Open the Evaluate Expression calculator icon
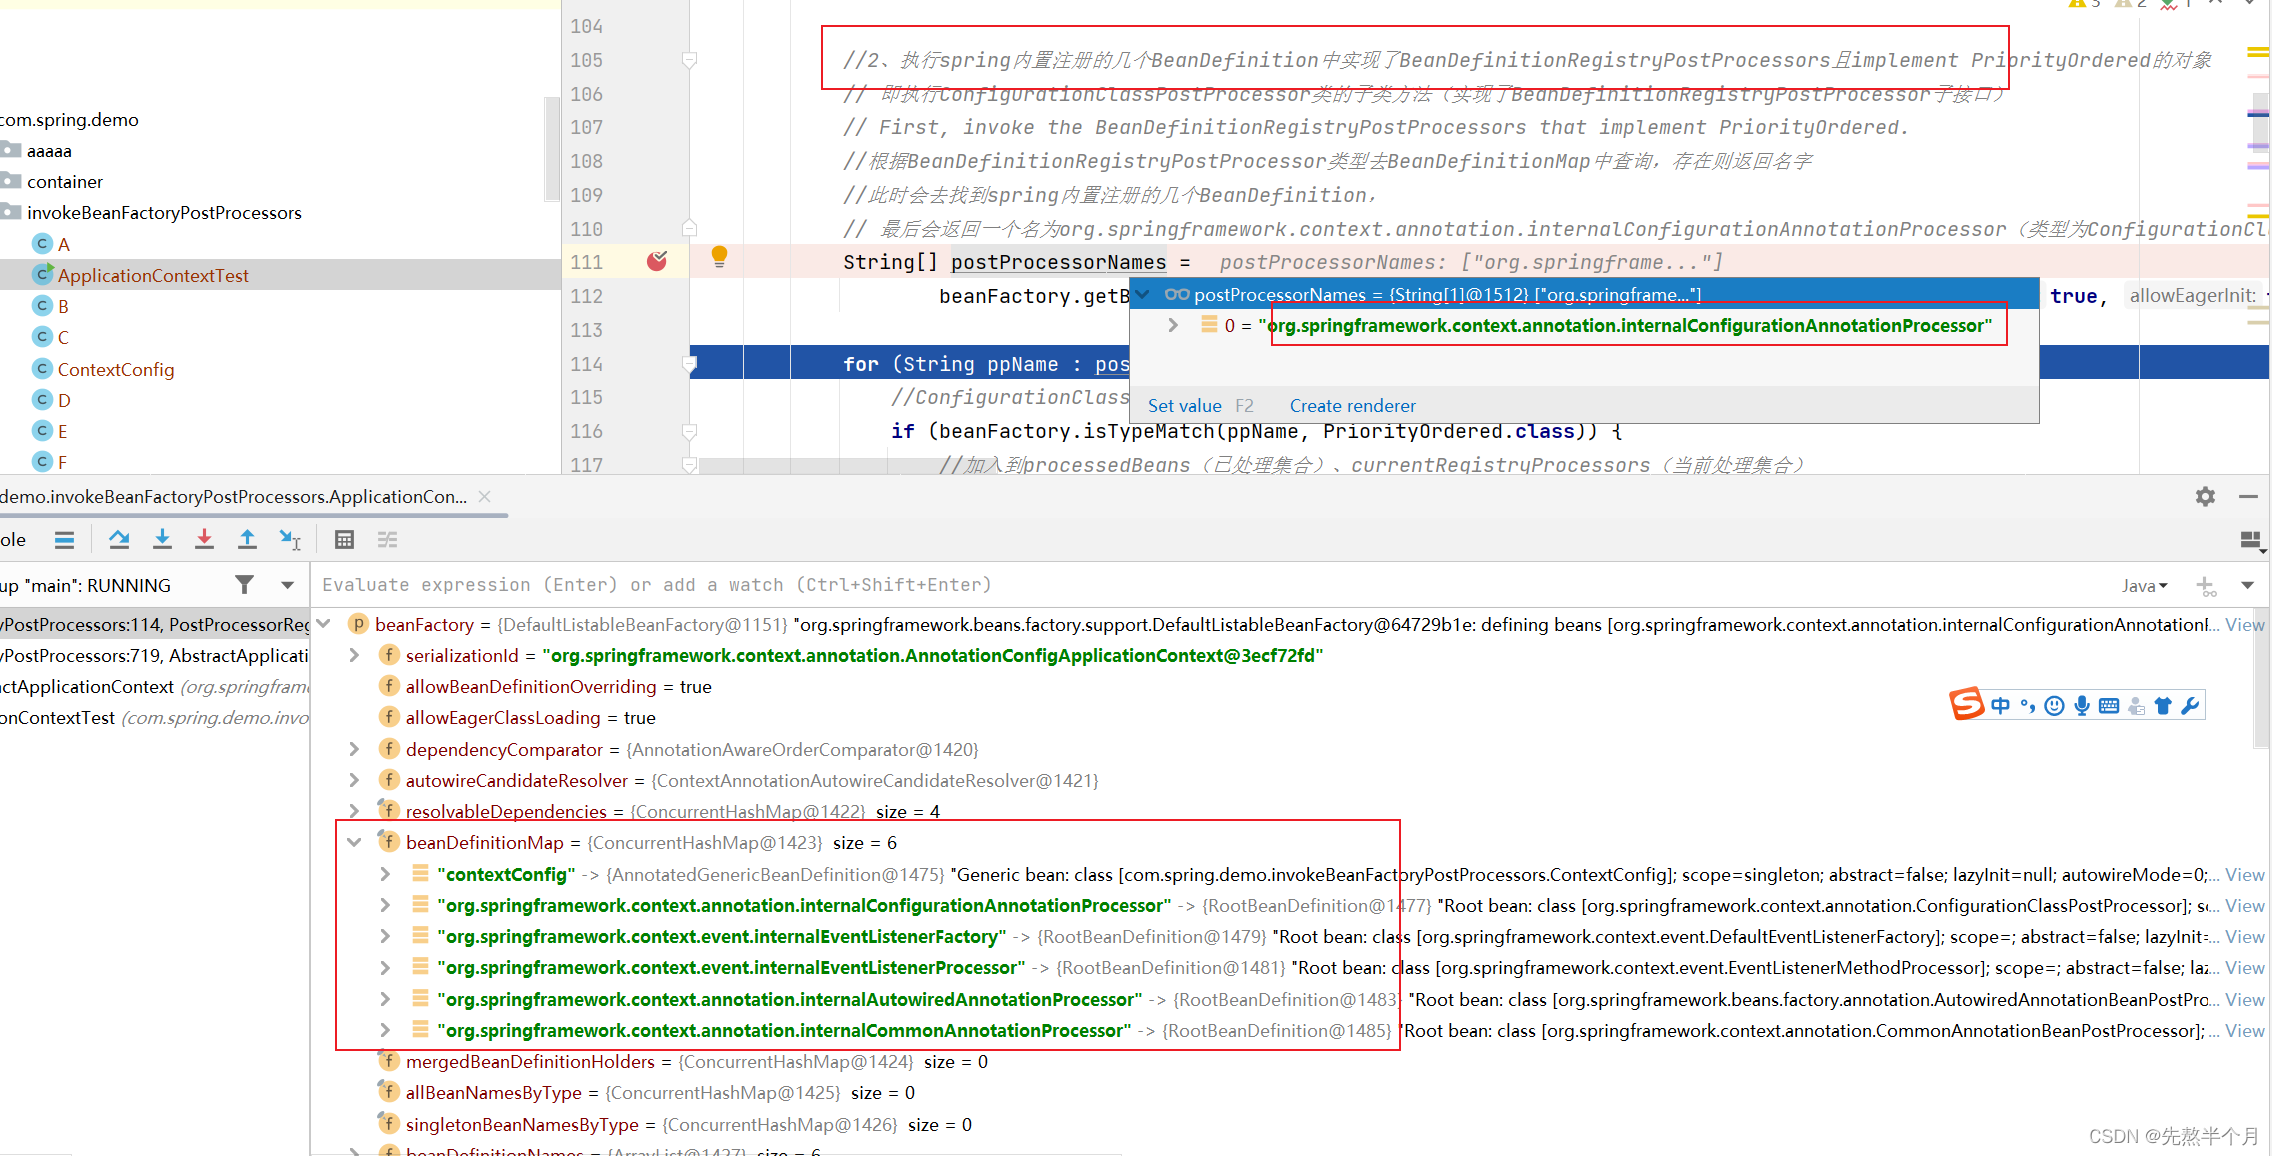 [344, 540]
